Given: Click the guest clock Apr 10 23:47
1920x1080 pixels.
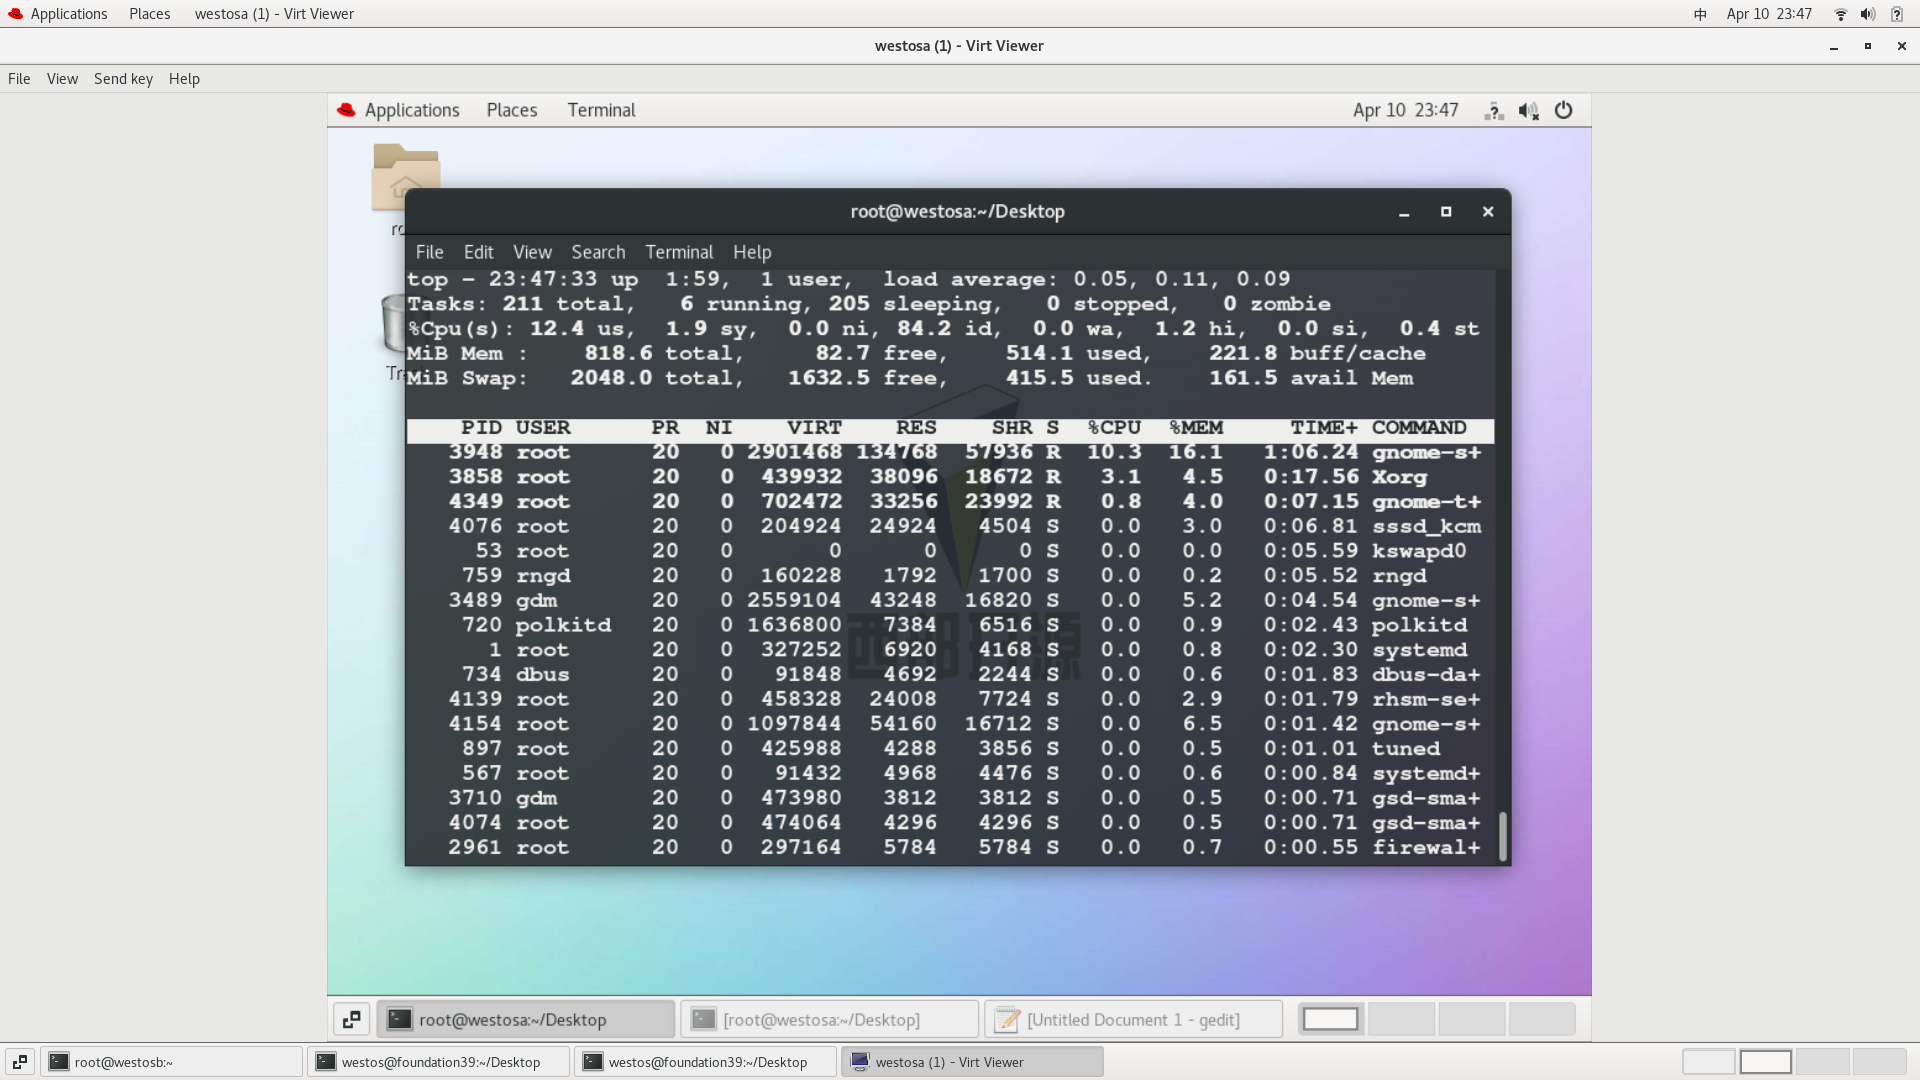Looking at the screenshot, I should (x=1405, y=110).
